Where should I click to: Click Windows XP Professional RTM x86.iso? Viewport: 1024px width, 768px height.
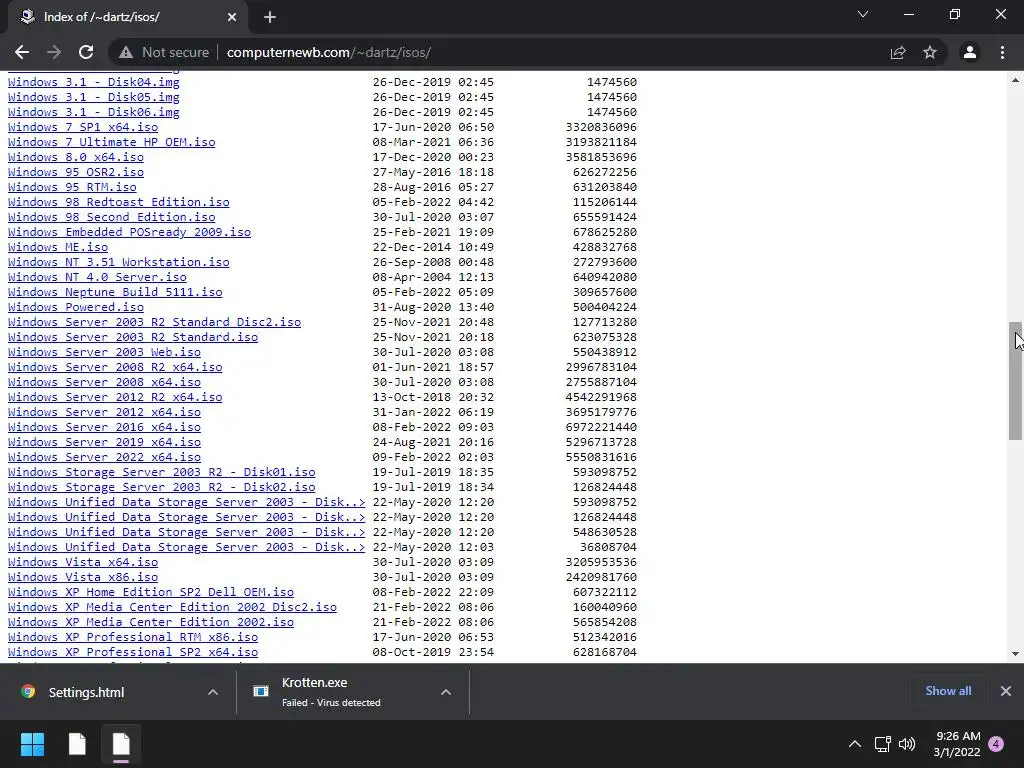(x=133, y=638)
